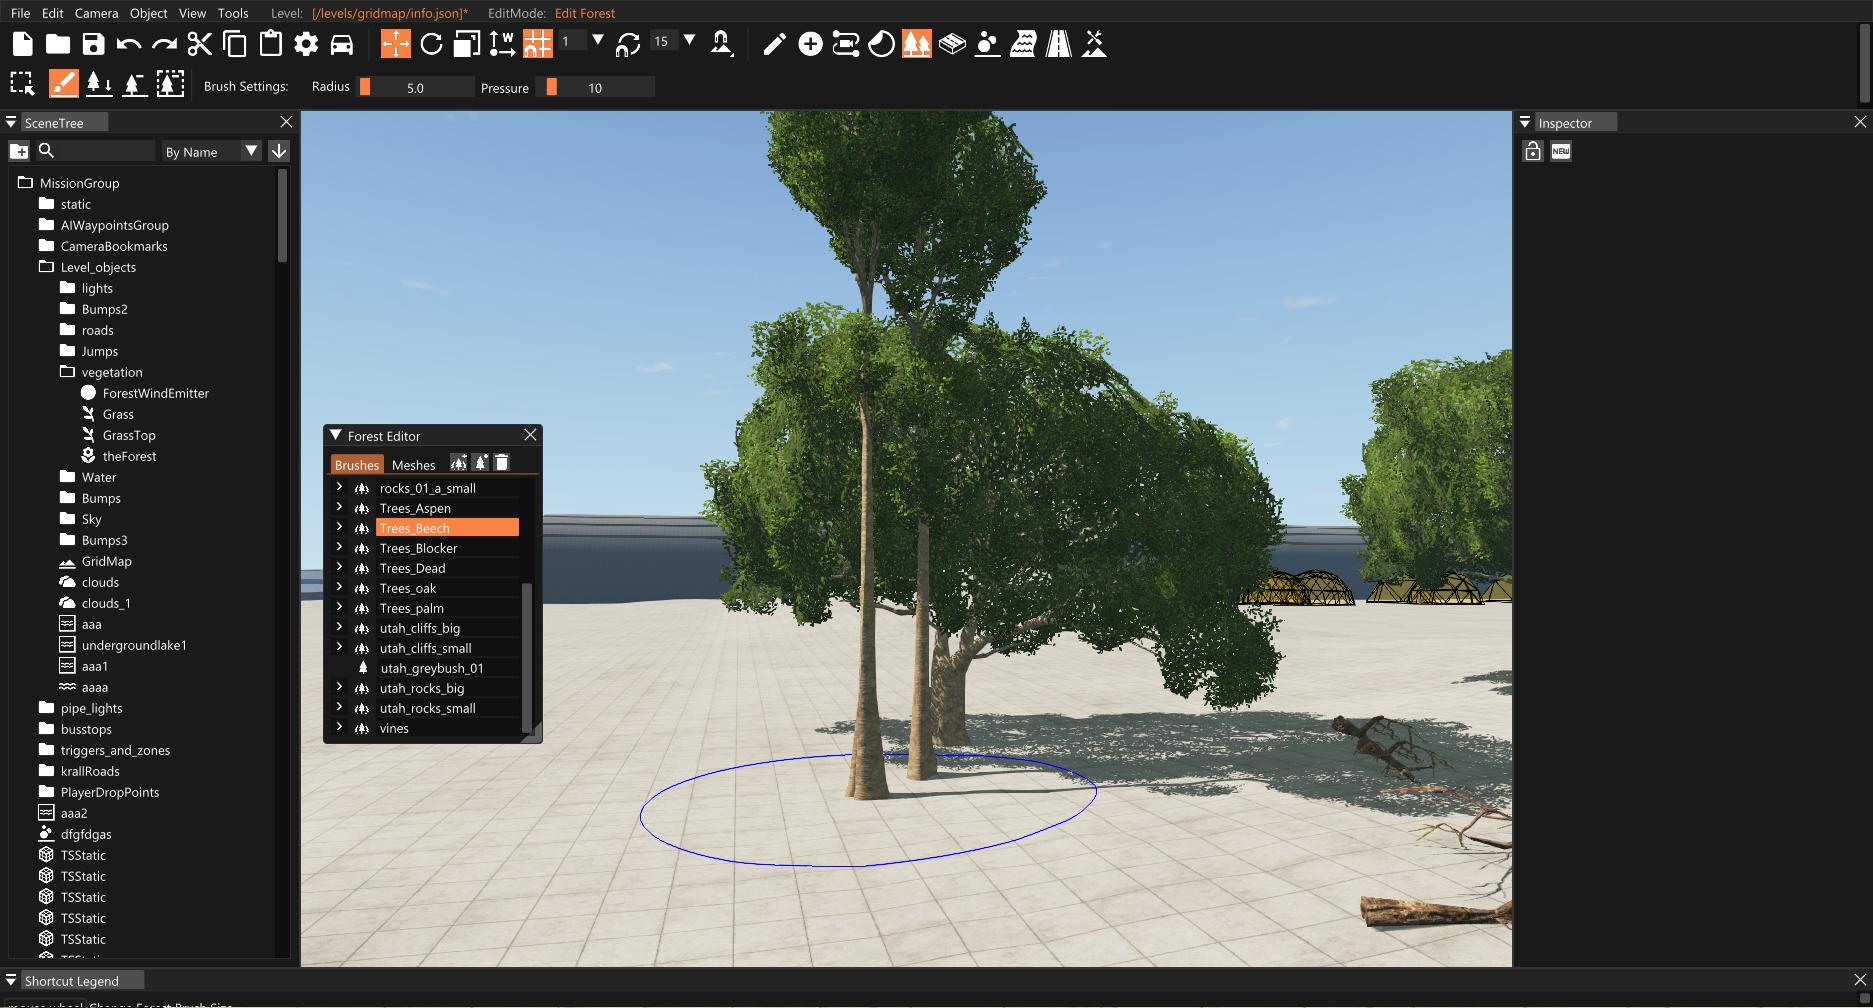Click the scissors cut icon
This screenshot has height=1008, width=1873.
200,44
